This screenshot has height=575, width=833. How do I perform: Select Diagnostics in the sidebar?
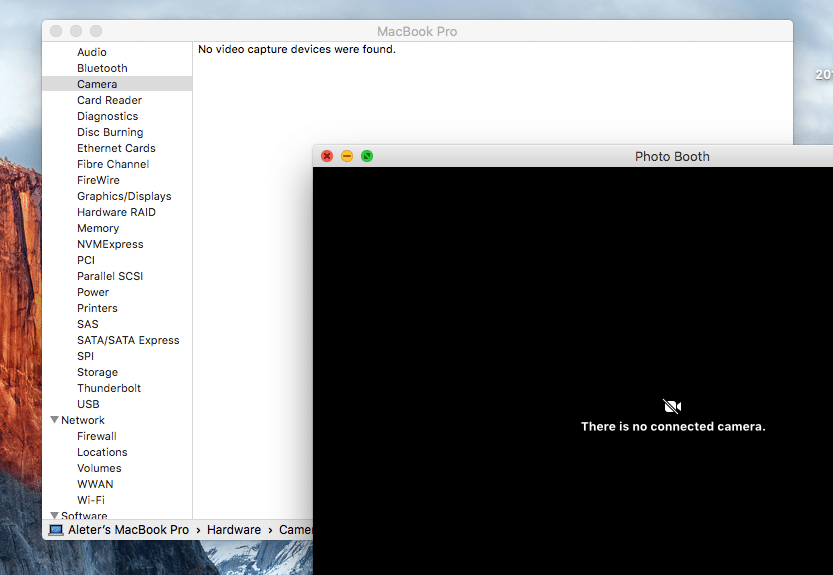pos(107,116)
